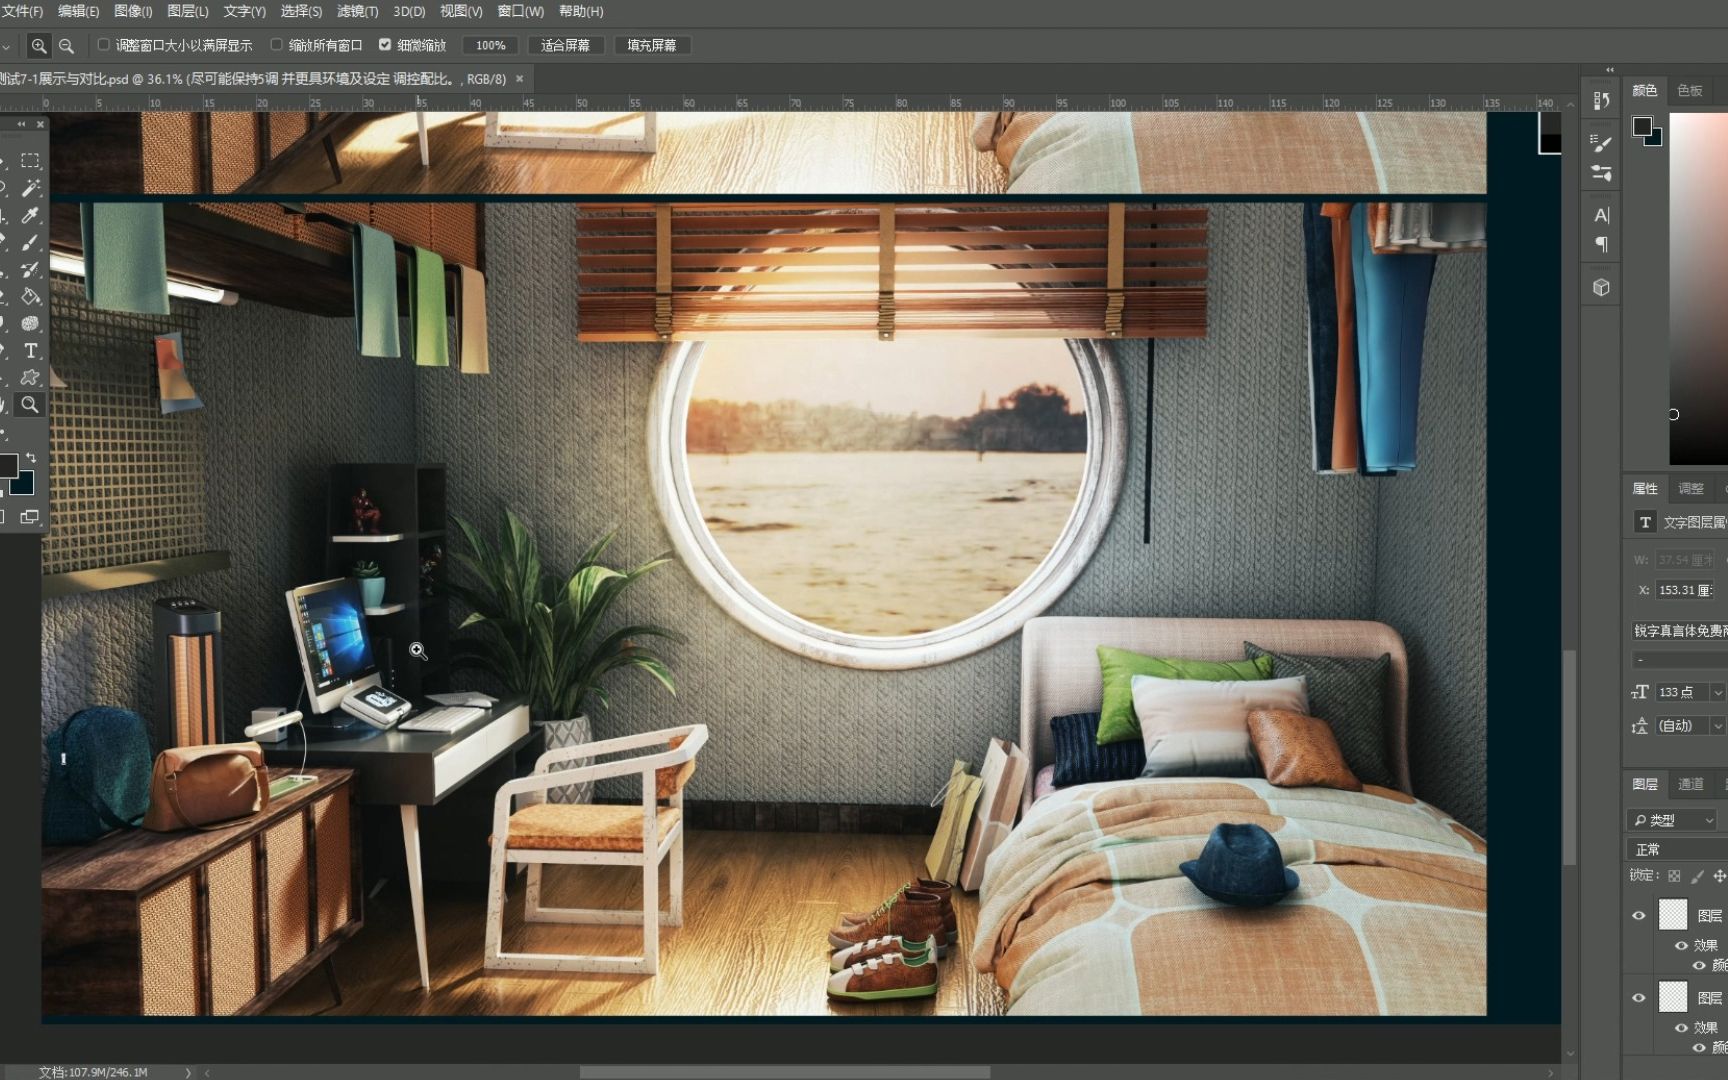Viewport: 1728px width, 1080px height.
Task: Lock image pixels brush icon
Action: tap(1697, 875)
